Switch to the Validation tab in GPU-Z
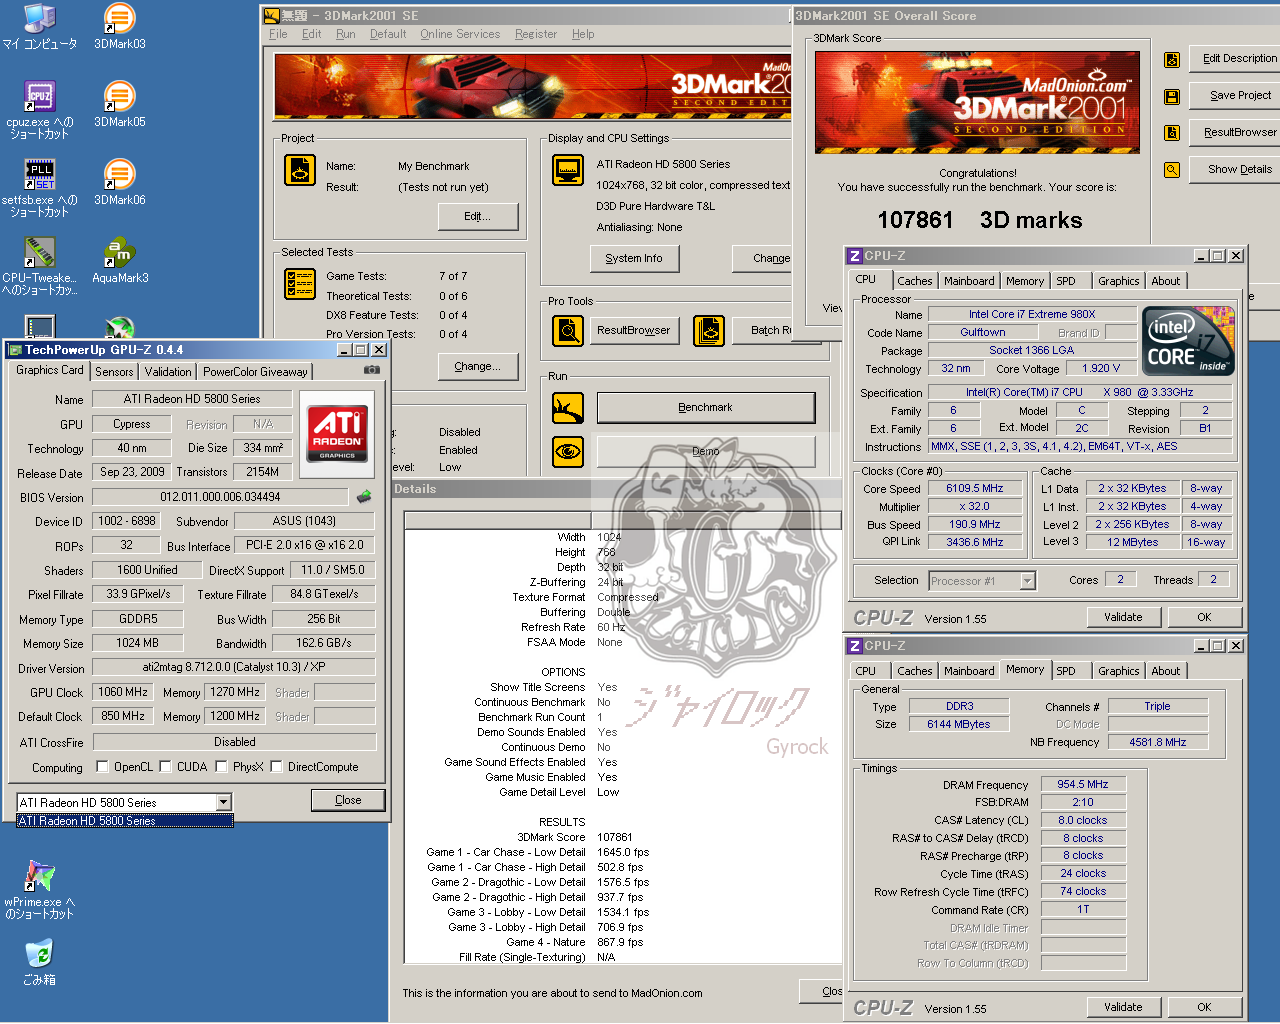This screenshot has height=1024, width=1280. pyautogui.click(x=168, y=371)
